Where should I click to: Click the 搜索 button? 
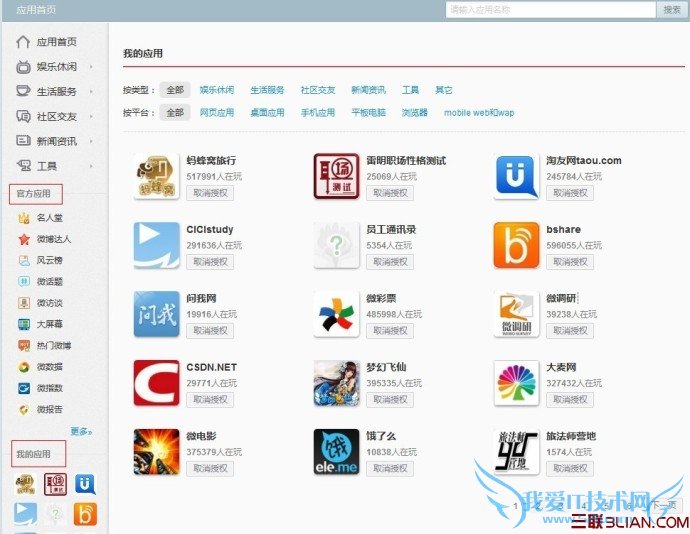pyautogui.click(x=672, y=10)
